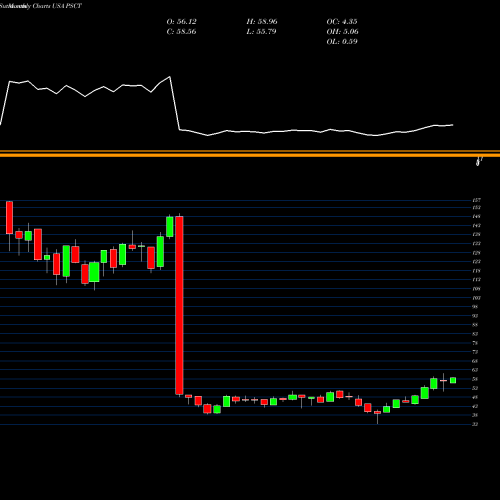
Task: Click the peak of the white line chart
Action: click(x=170, y=77)
